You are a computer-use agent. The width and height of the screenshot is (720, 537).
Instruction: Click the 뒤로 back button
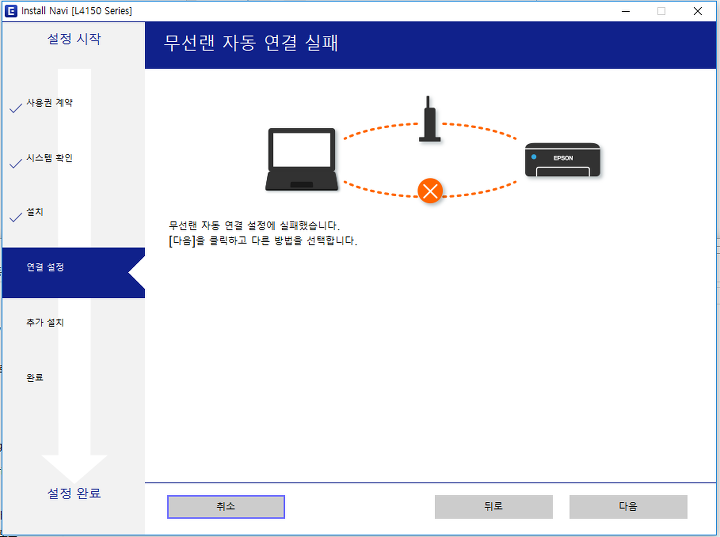tap(494, 507)
